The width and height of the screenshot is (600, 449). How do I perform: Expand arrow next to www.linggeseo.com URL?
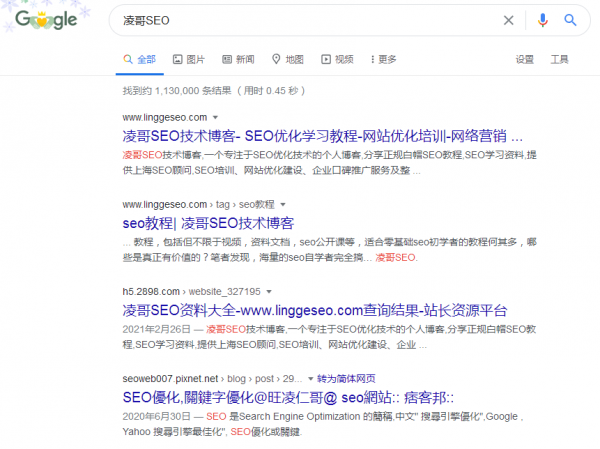(215, 118)
